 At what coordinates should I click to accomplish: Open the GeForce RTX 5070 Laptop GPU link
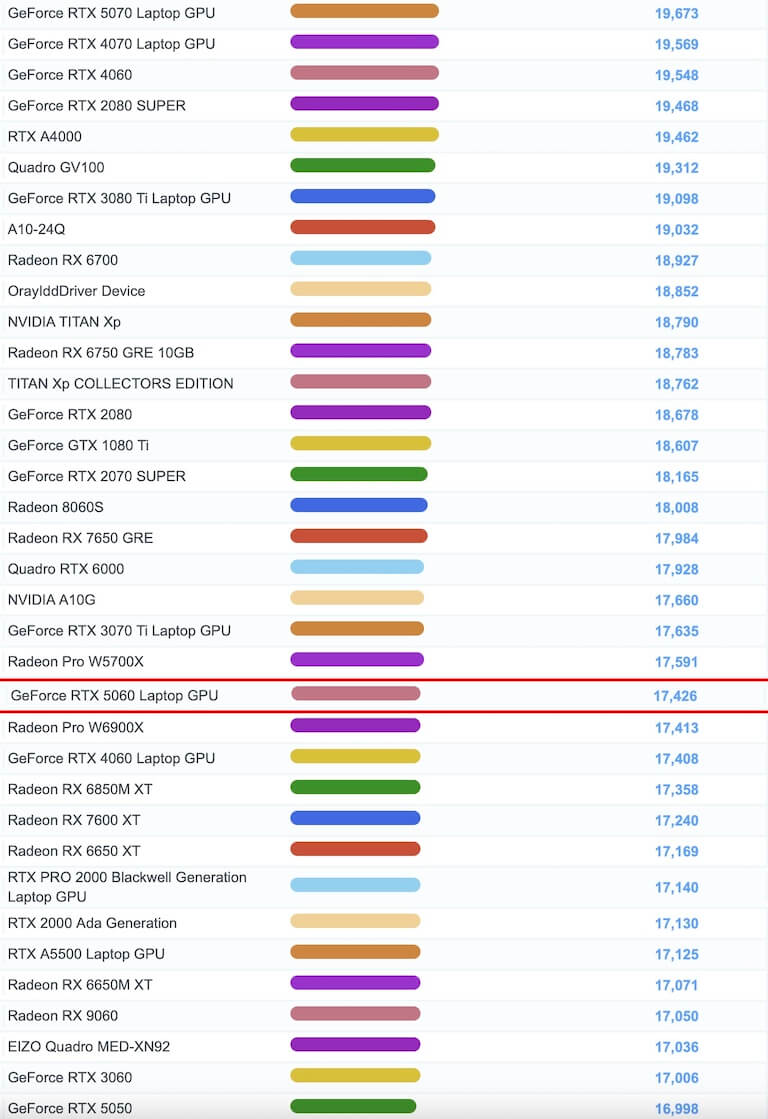tap(111, 13)
